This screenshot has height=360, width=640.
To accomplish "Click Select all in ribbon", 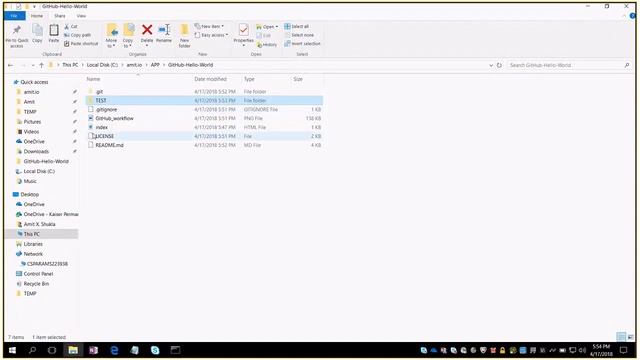I will coord(297,27).
